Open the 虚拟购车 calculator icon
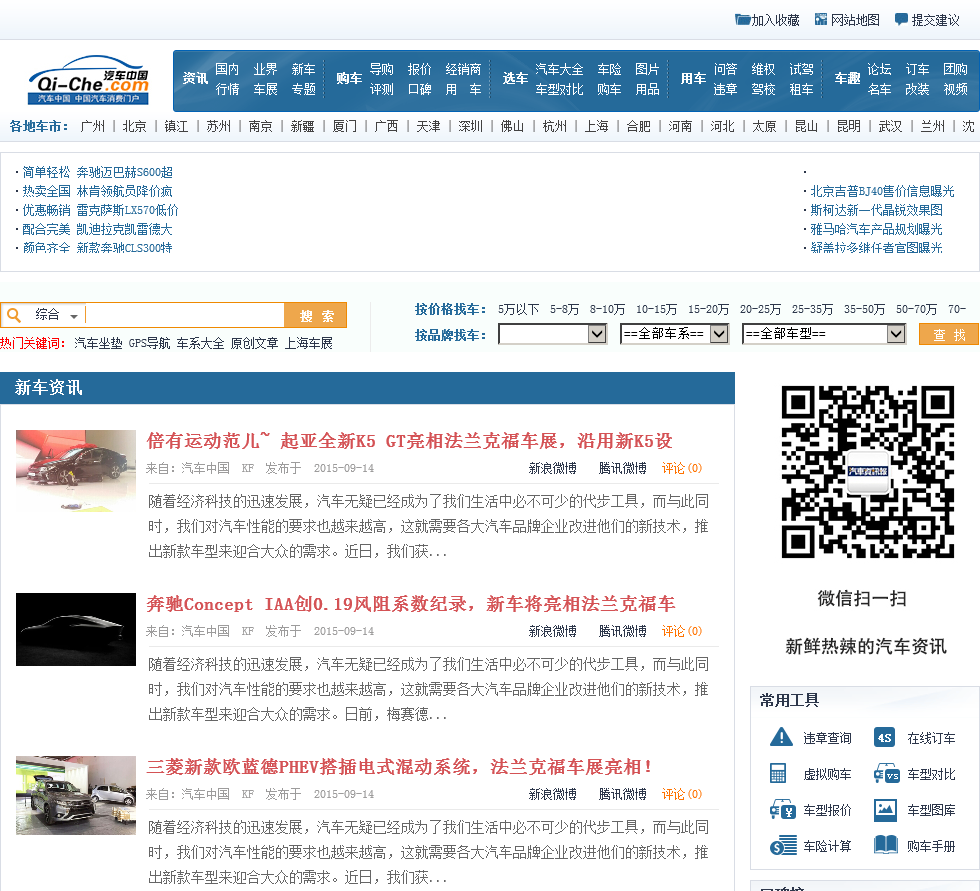Viewport: 980px width, 891px height. point(778,774)
